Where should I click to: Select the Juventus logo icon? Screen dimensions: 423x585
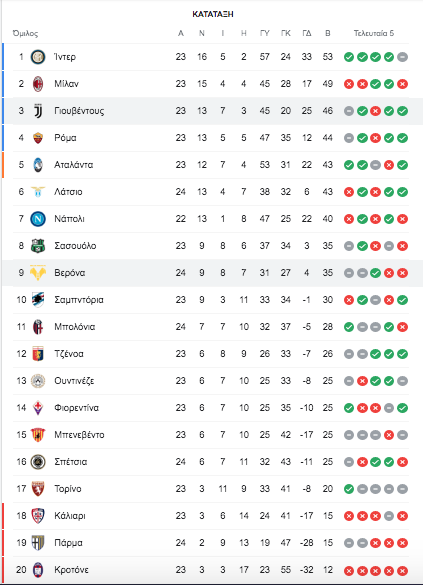coord(38,111)
